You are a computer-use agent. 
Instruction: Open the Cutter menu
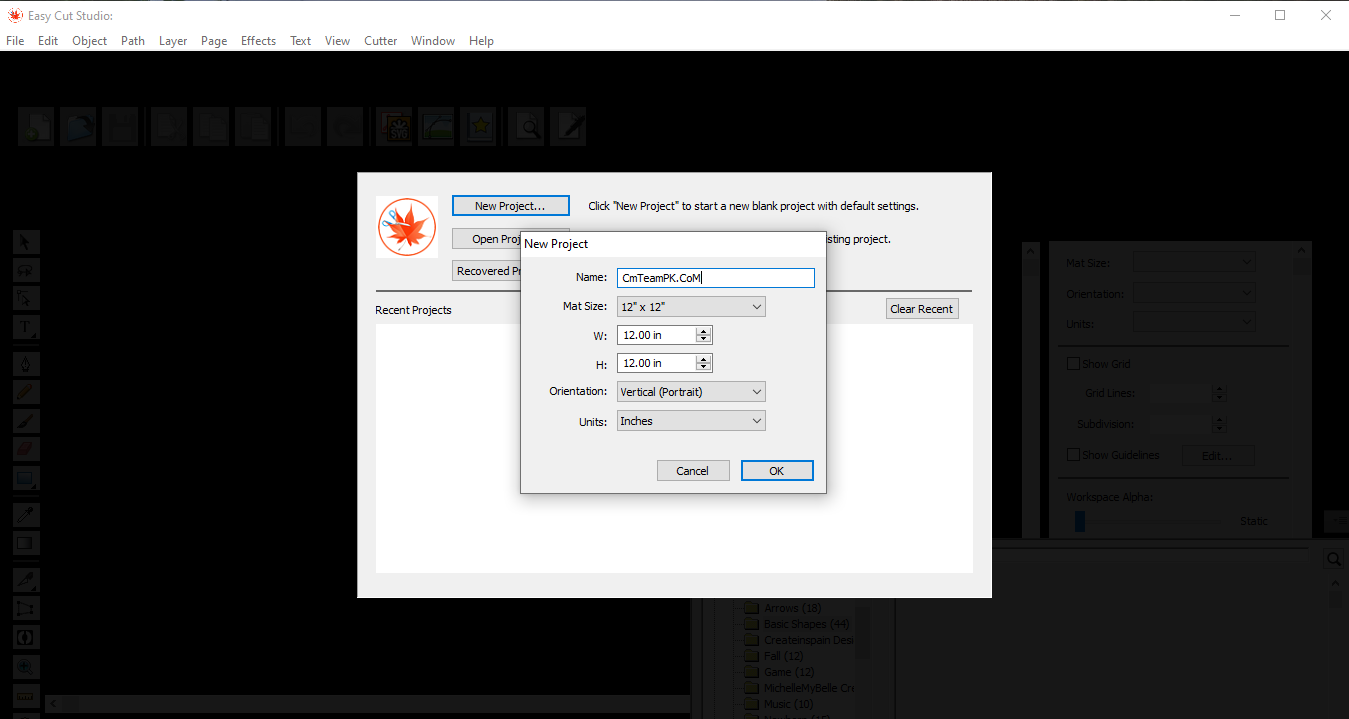click(x=380, y=41)
